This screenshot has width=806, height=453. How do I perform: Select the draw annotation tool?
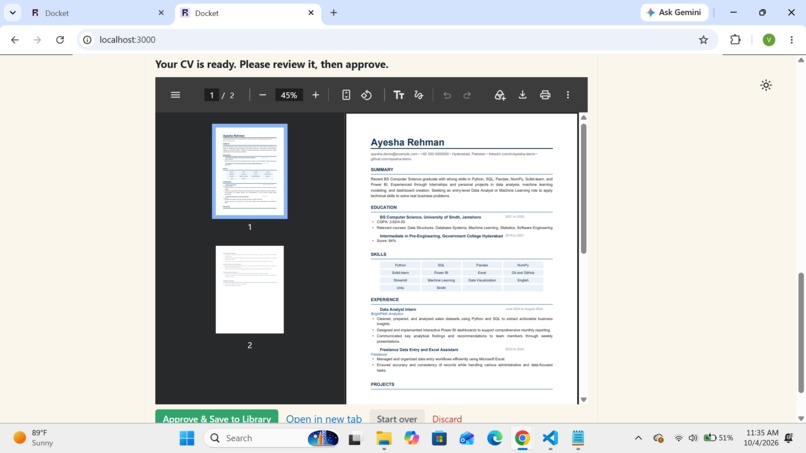(419, 95)
